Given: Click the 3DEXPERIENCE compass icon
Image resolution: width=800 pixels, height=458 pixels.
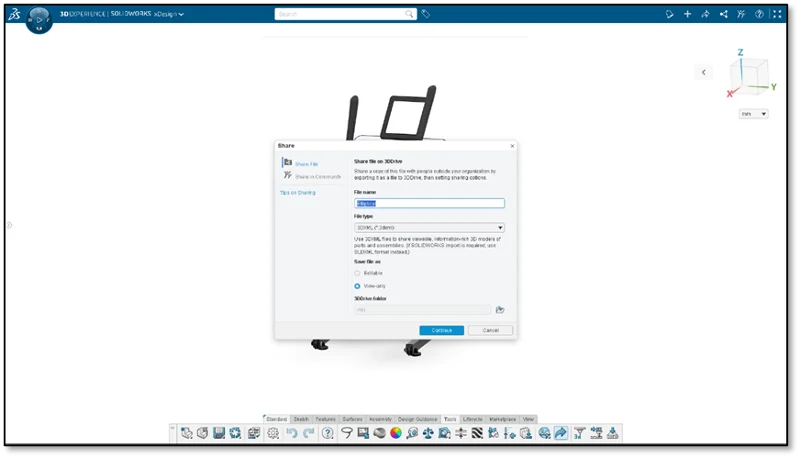Looking at the screenshot, I should click(39, 19).
